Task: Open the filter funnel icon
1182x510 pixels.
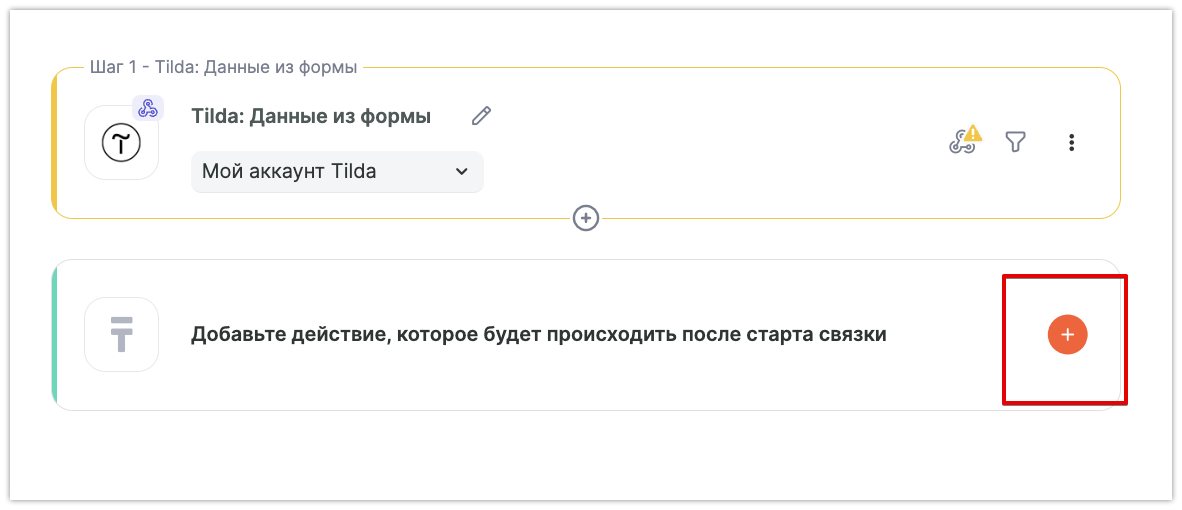Action: [x=1016, y=143]
